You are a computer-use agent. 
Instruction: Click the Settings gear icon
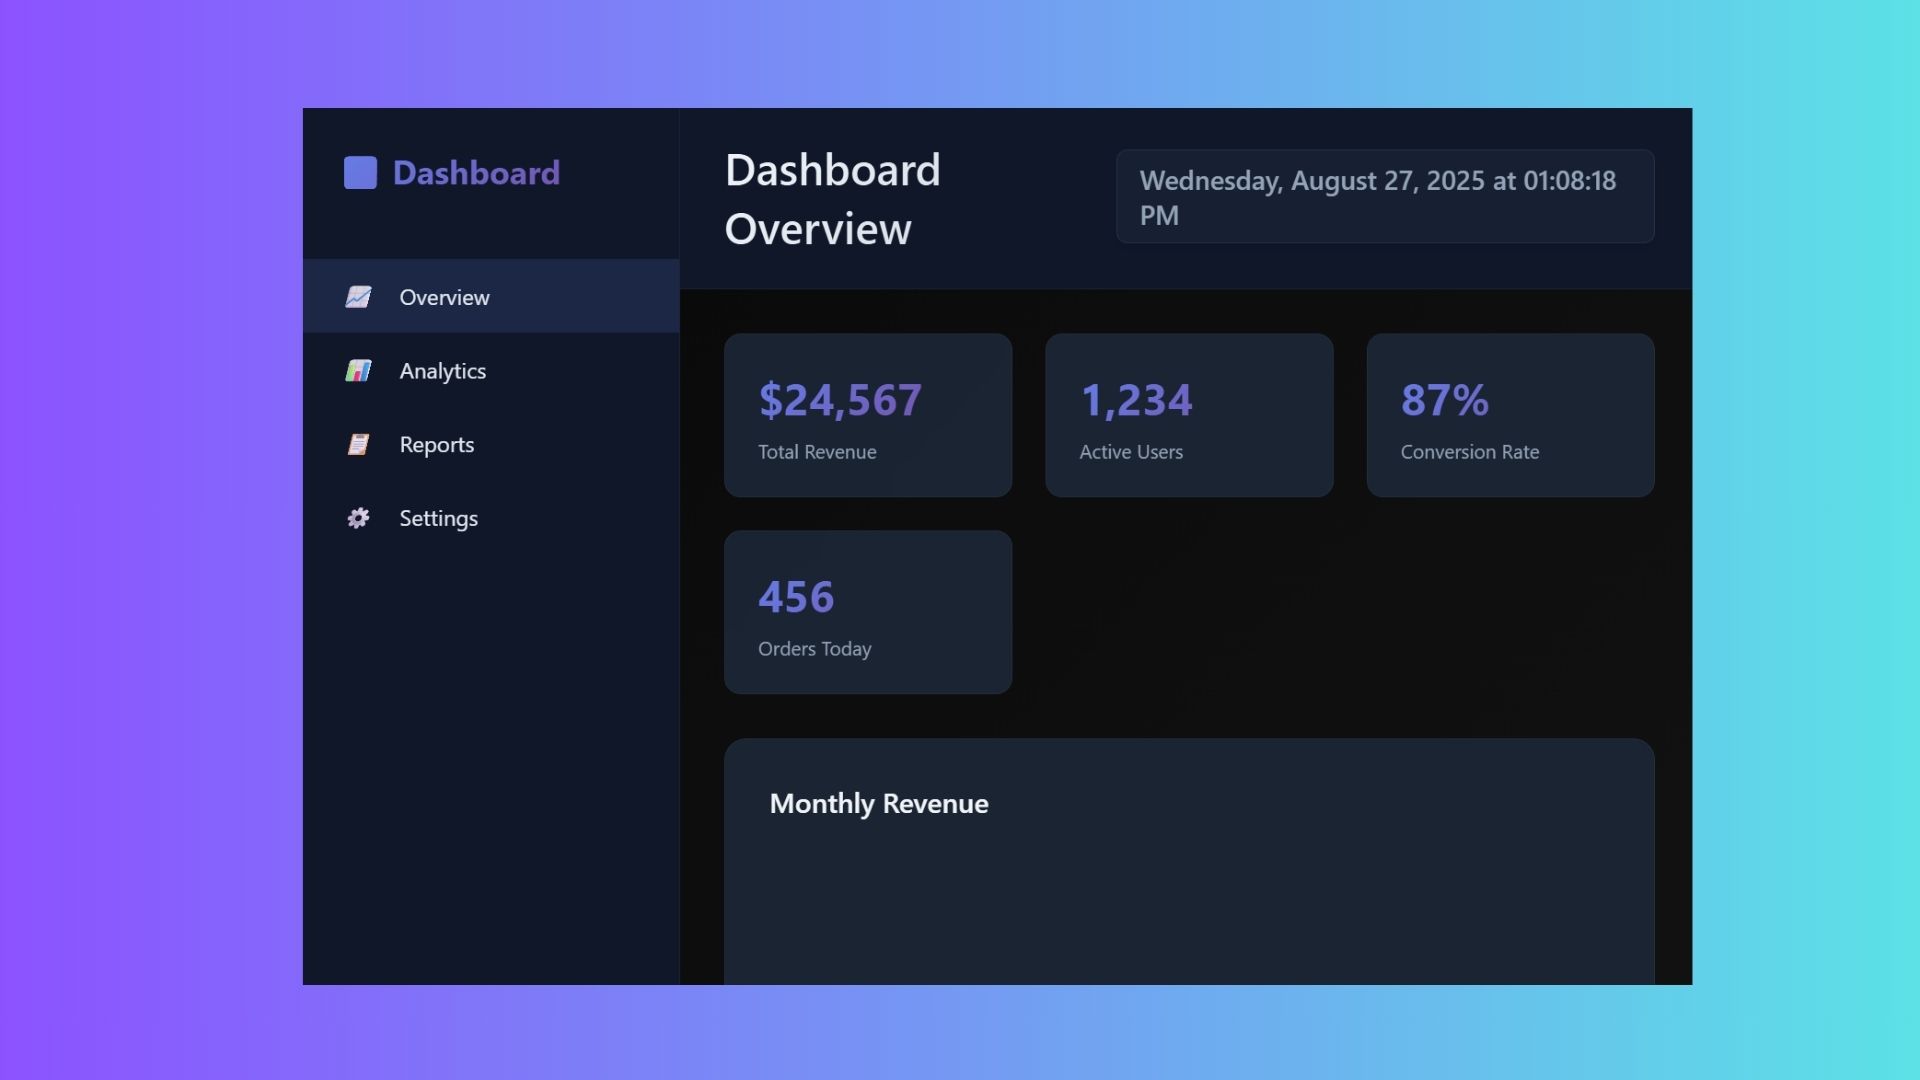pyautogui.click(x=358, y=518)
